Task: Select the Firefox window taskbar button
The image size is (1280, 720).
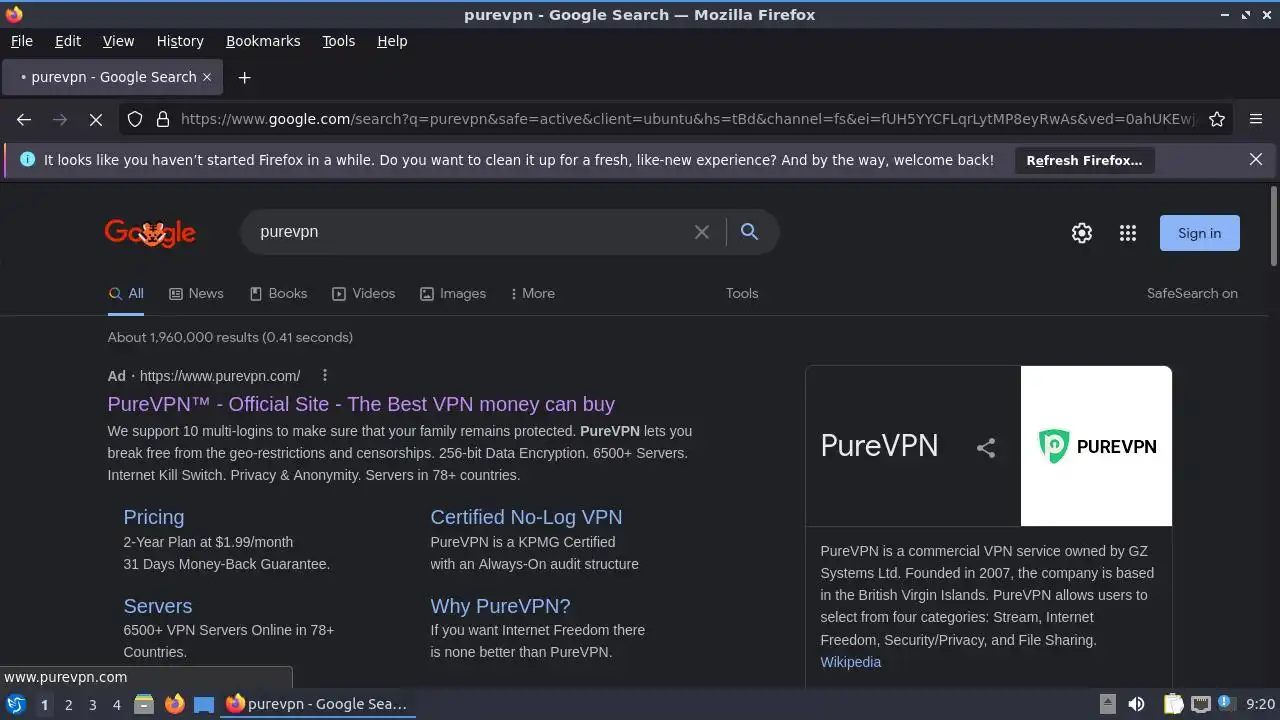Action: (317, 704)
